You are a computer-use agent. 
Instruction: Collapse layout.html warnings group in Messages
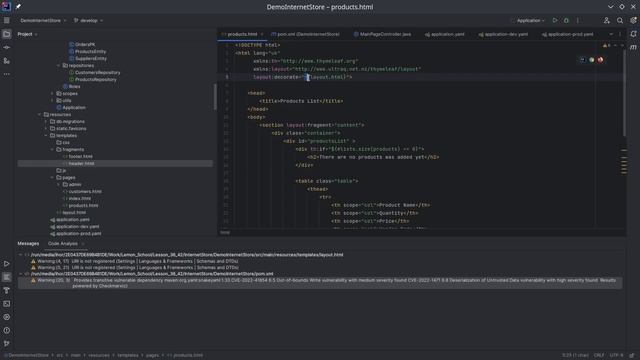click(21, 255)
